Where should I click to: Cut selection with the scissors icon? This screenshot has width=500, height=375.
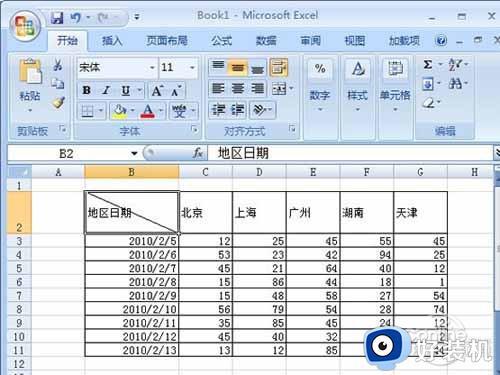click(x=58, y=65)
